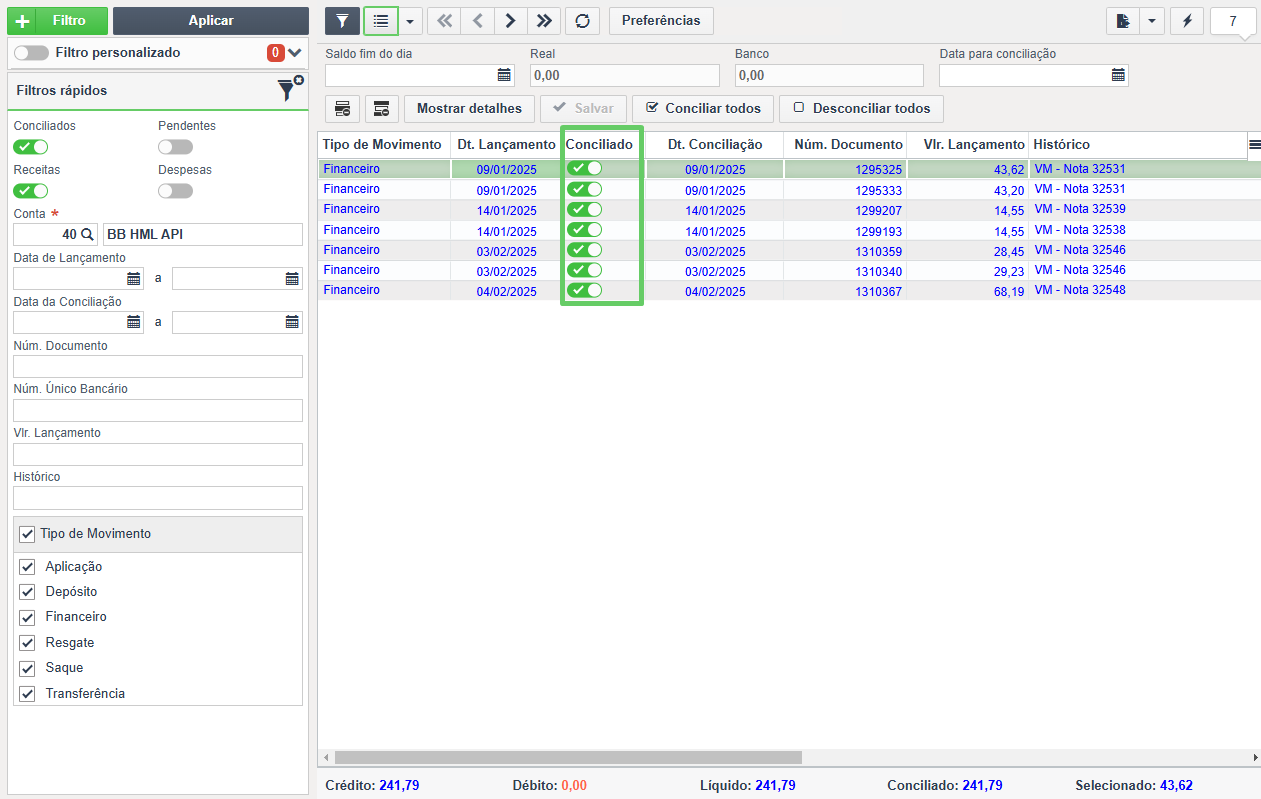The width and height of the screenshot is (1261, 799).
Task: Switch to list view mode icon
Action: pos(381,21)
